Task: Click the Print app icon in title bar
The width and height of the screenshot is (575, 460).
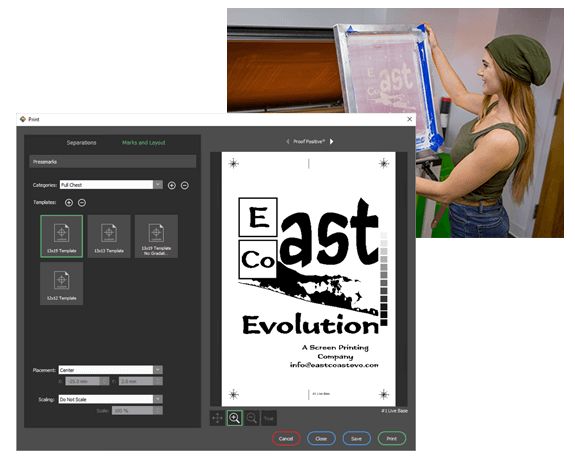Action: pyautogui.click(x=23, y=119)
